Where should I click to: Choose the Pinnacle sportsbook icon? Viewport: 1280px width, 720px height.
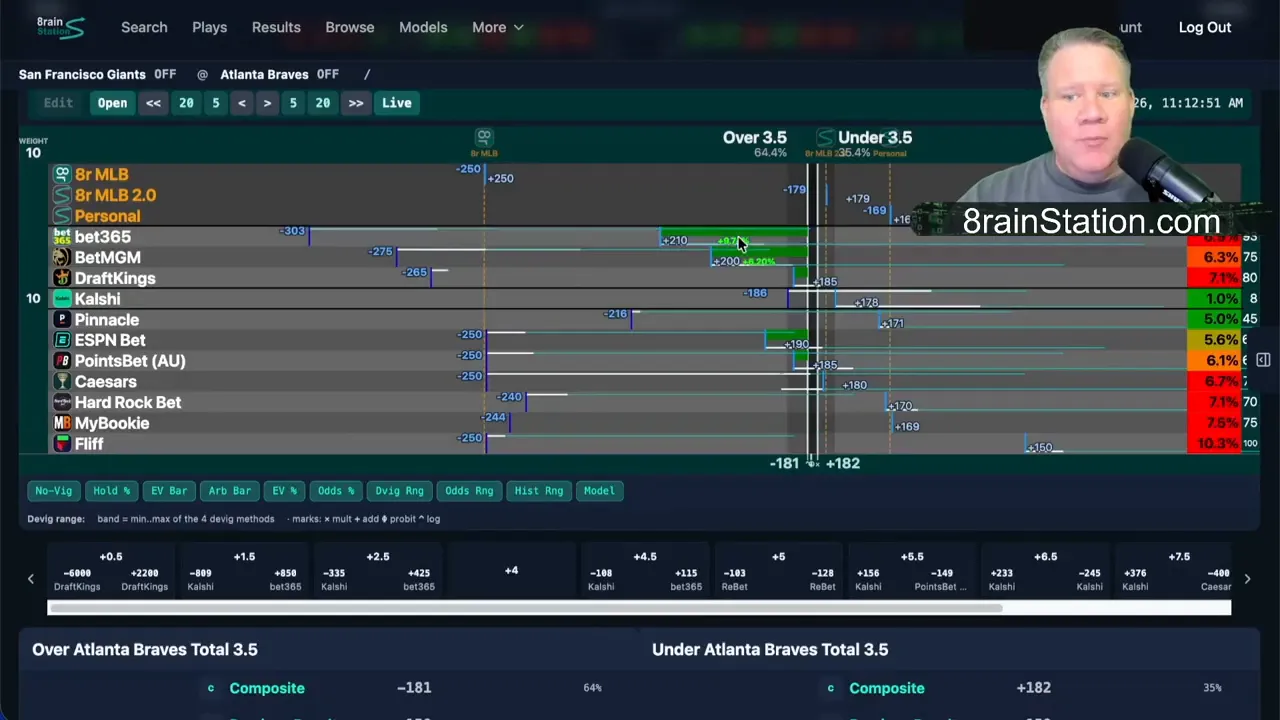[62, 320]
